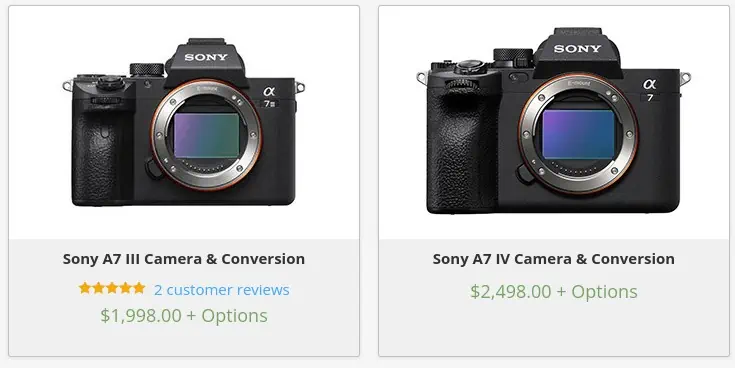Click the fifth gold rating star

pyautogui.click(x=139, y=288)
